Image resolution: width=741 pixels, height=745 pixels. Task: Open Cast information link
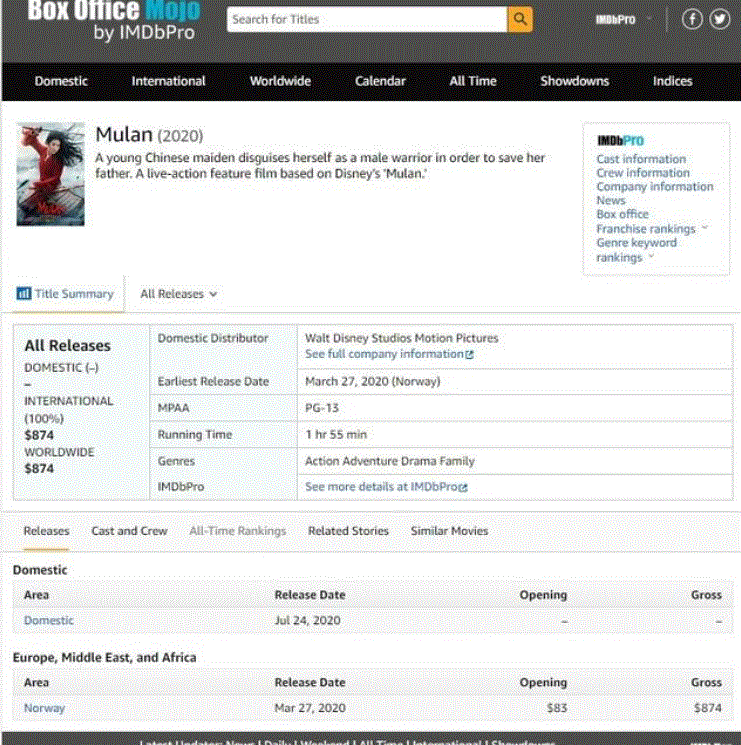click(x=641, y=159)
